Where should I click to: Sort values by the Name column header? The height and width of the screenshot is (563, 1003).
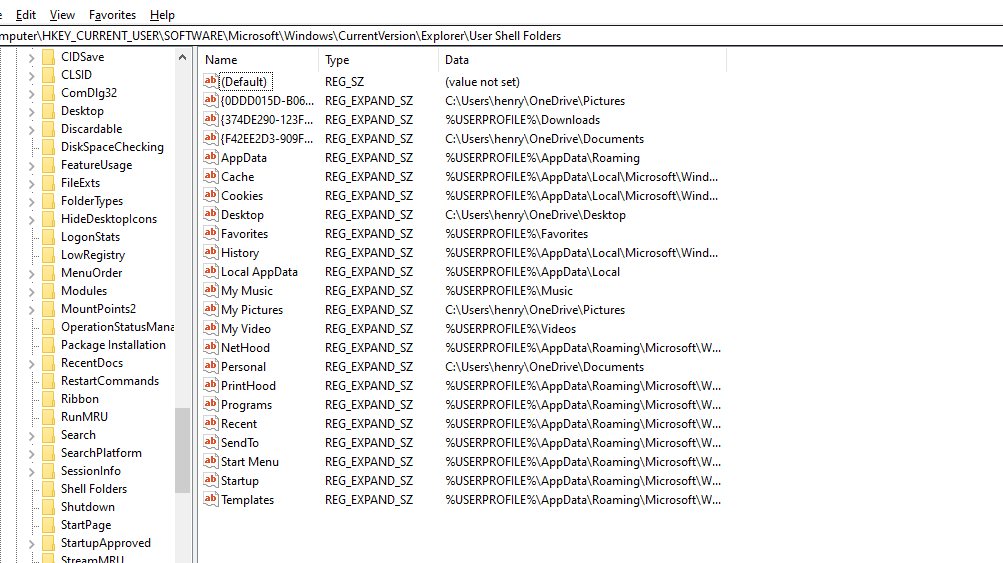(258, 59)
